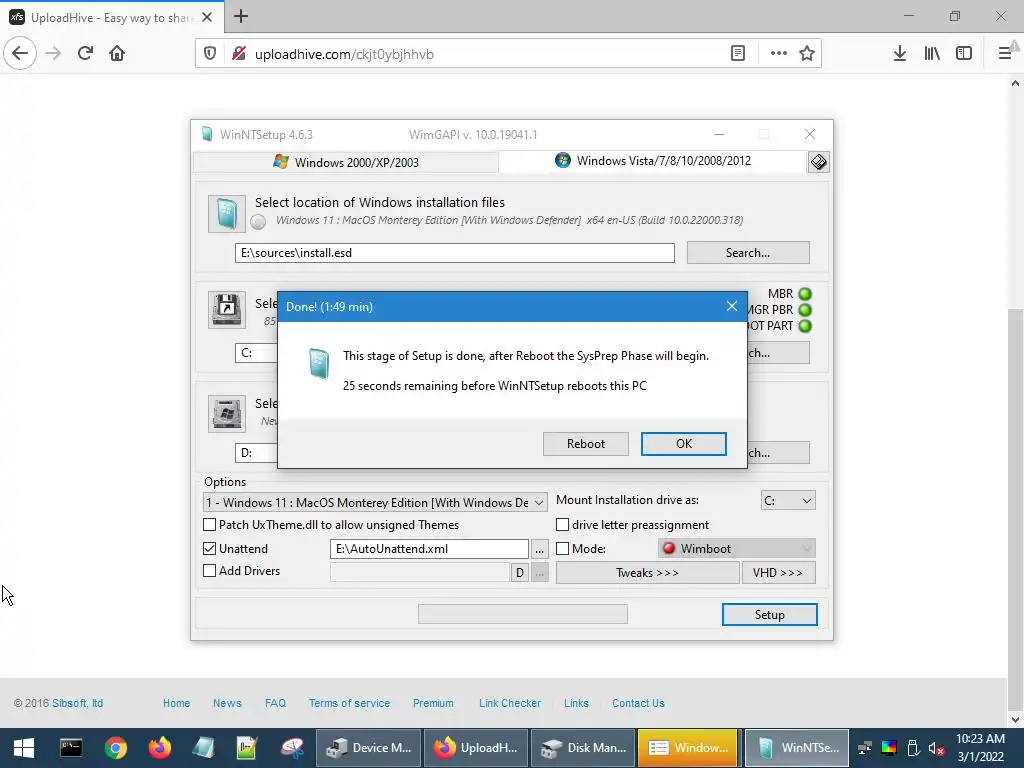Close the Done dialog with X
1024x768 pixels.
[x=731, y=306]
